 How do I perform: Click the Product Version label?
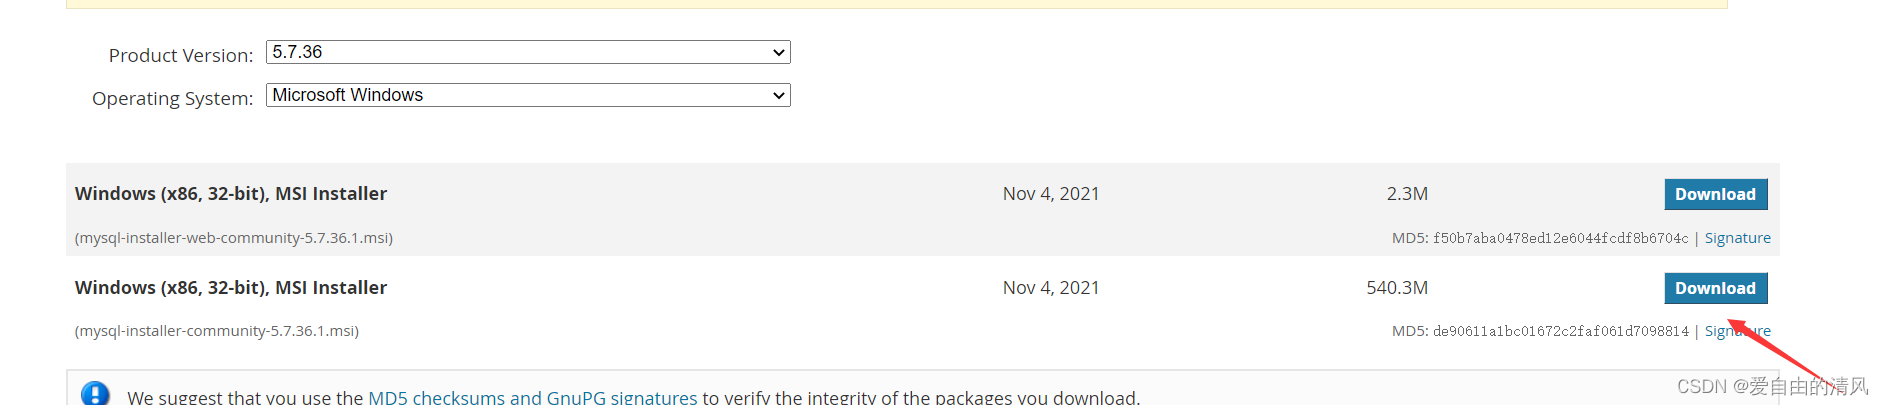[181, 56]
